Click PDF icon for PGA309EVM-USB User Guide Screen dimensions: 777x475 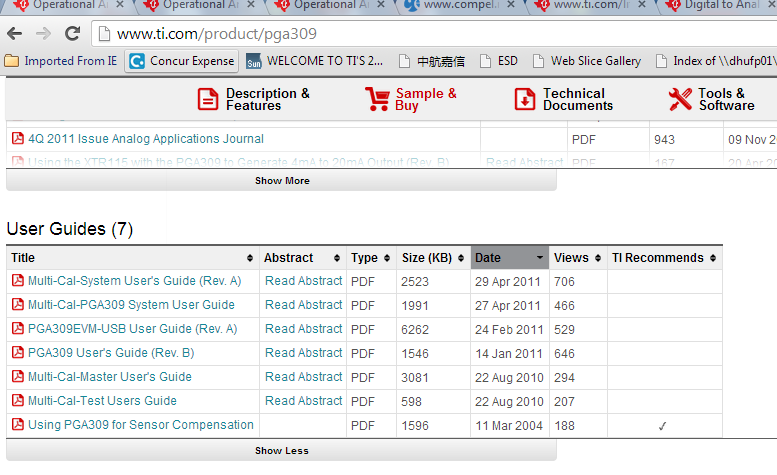tap(17, 328)
